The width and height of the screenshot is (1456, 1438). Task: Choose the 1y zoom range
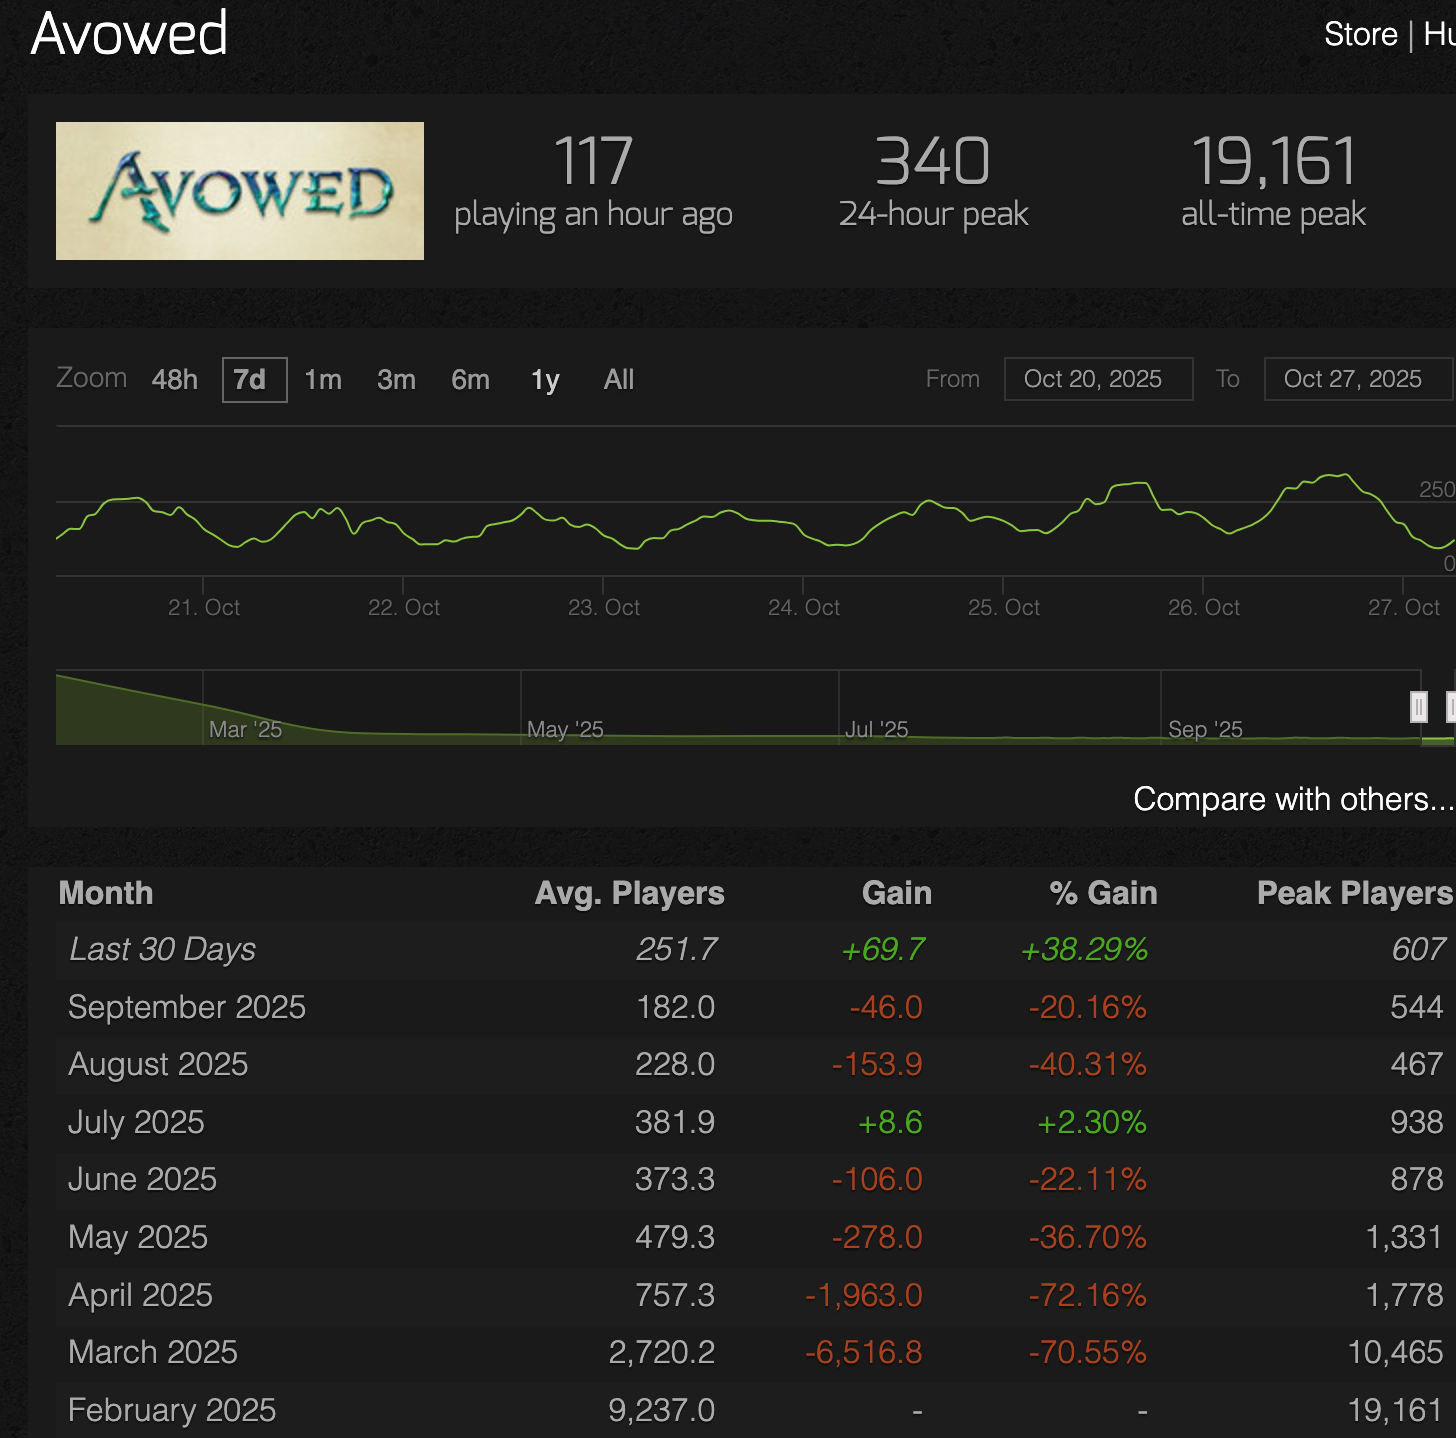545,380
